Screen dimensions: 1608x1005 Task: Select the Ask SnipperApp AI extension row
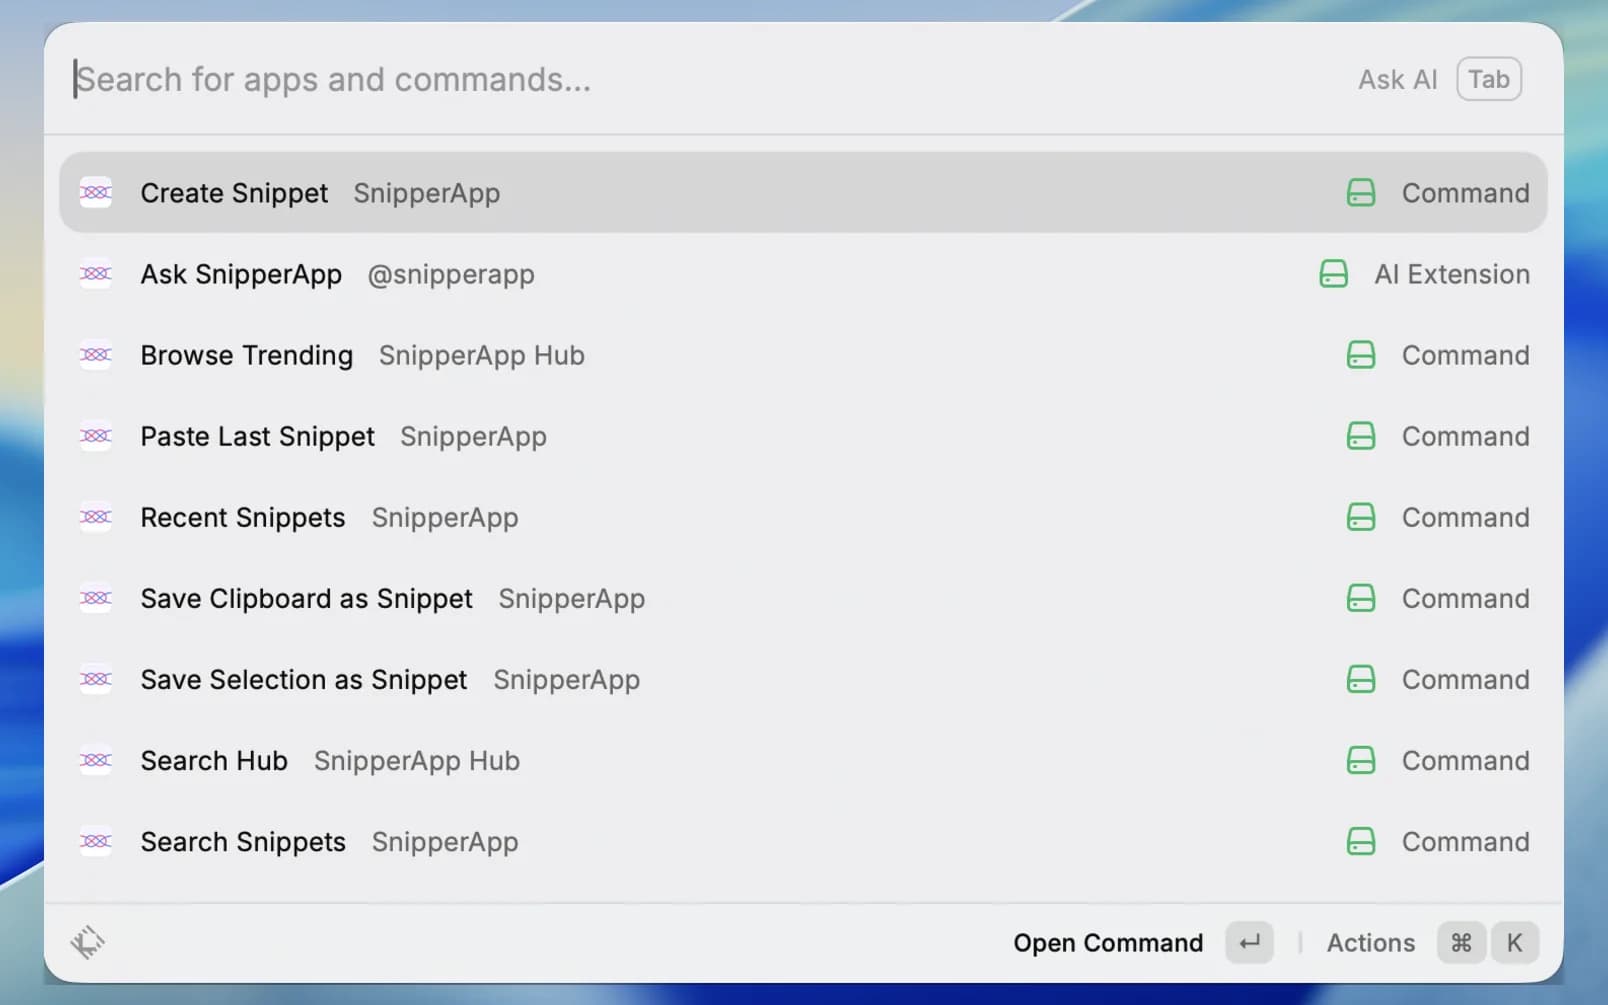(803, 274)
